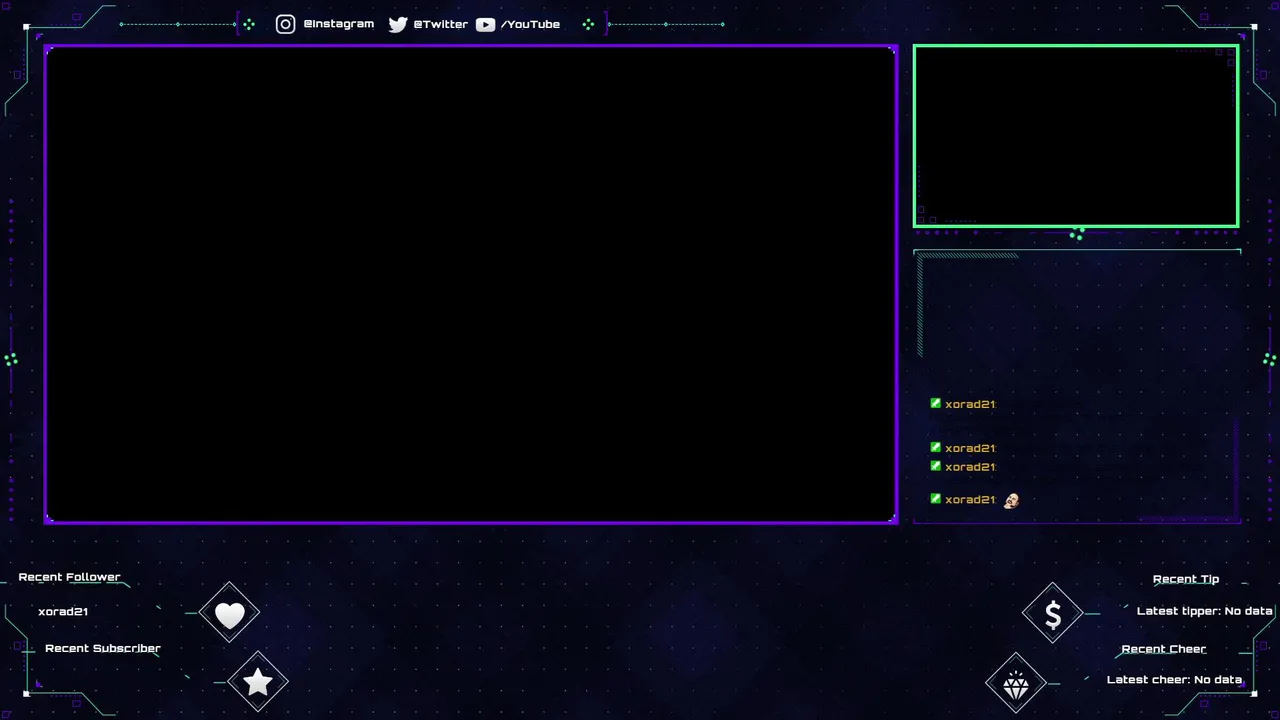This screenshot has width=1280, height=720.
Task: Click the diamond cheer icon
Action: tap(1016, 685)
